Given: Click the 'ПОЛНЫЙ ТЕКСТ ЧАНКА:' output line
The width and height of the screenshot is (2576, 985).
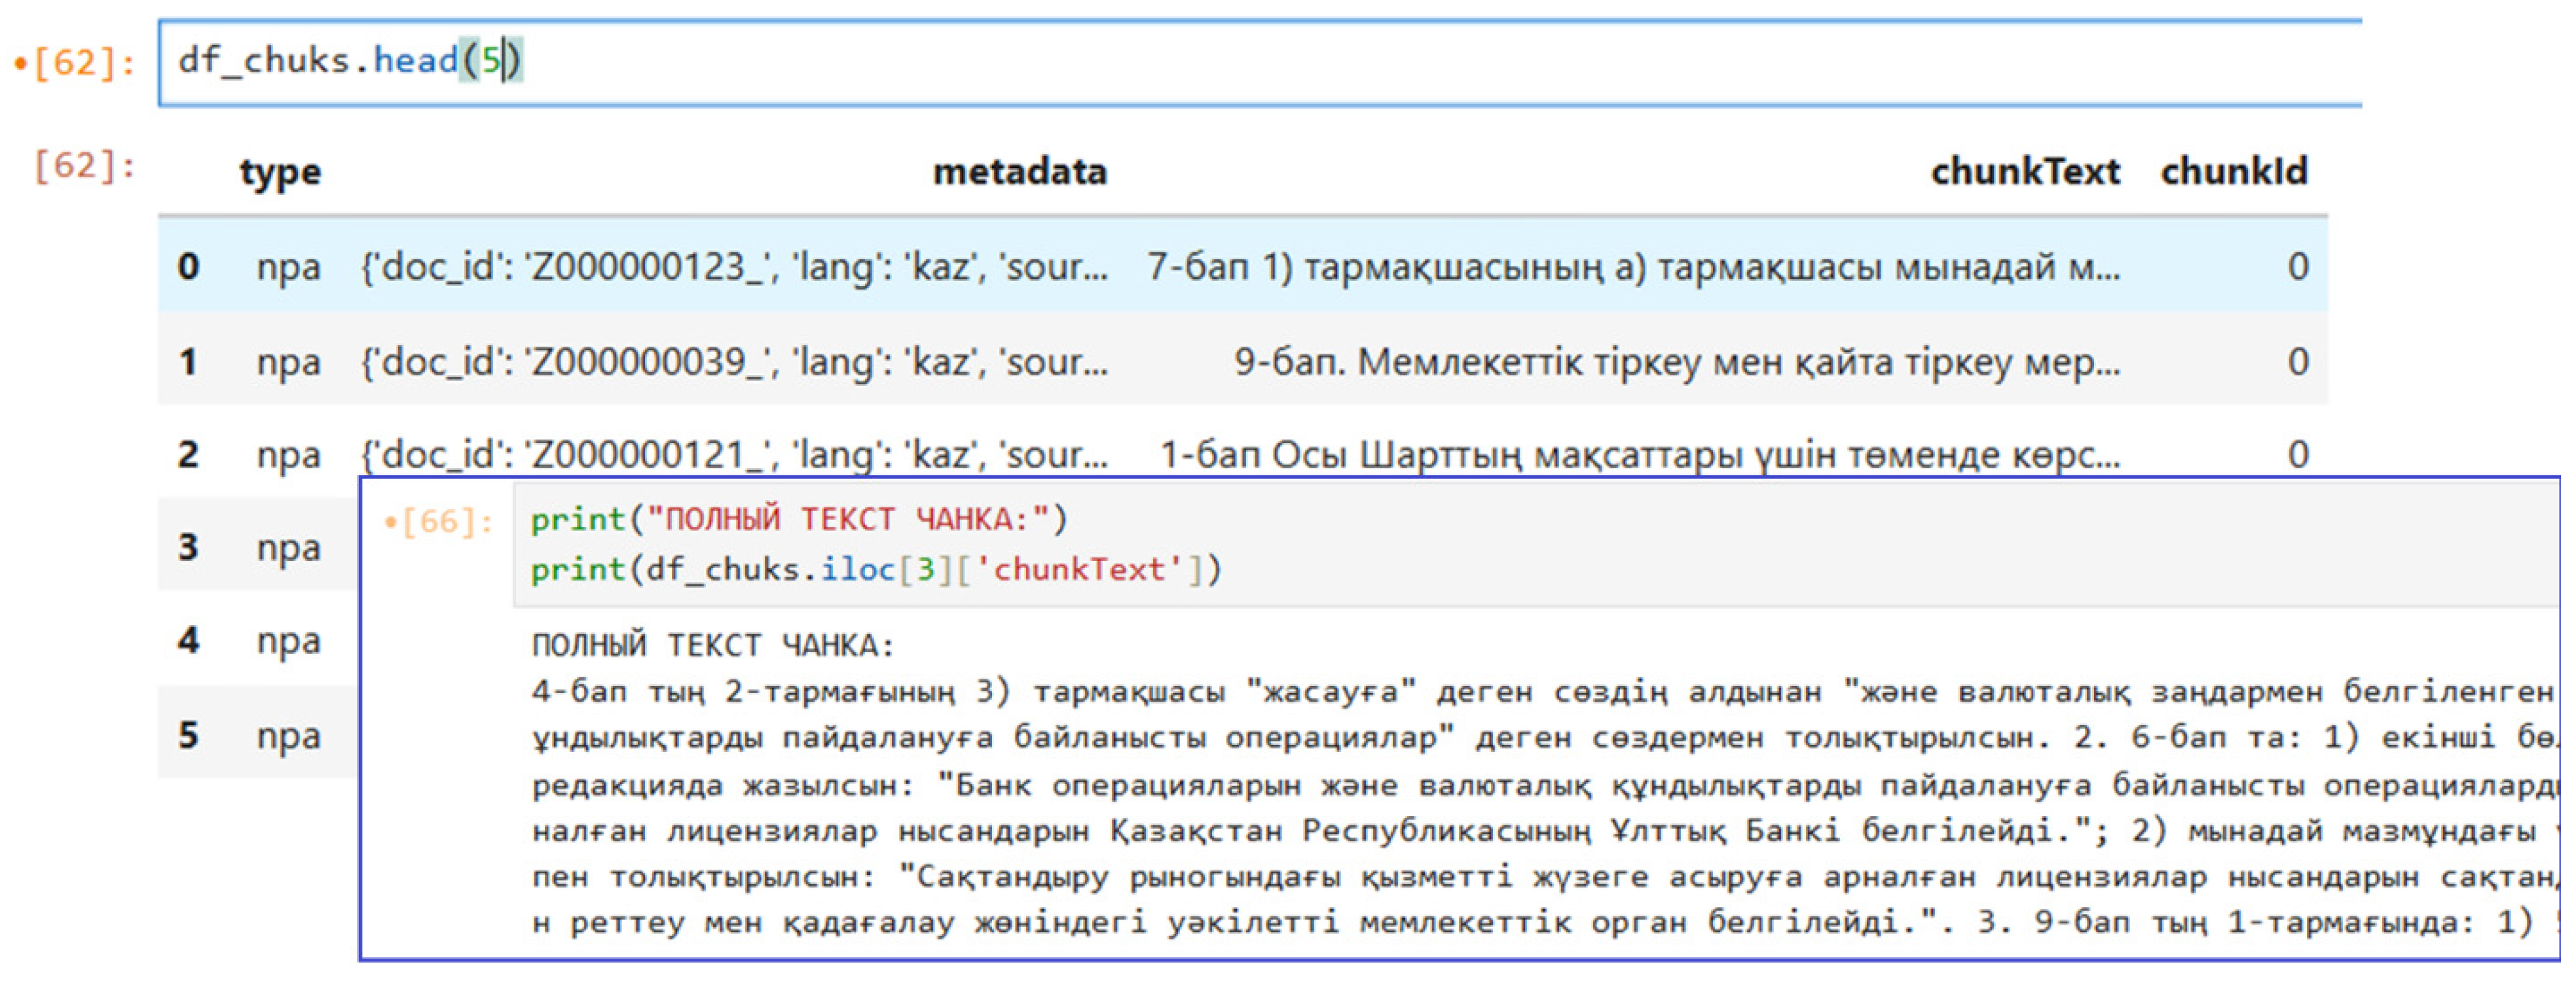Looking at the screenshot, I should coord(712,646).
